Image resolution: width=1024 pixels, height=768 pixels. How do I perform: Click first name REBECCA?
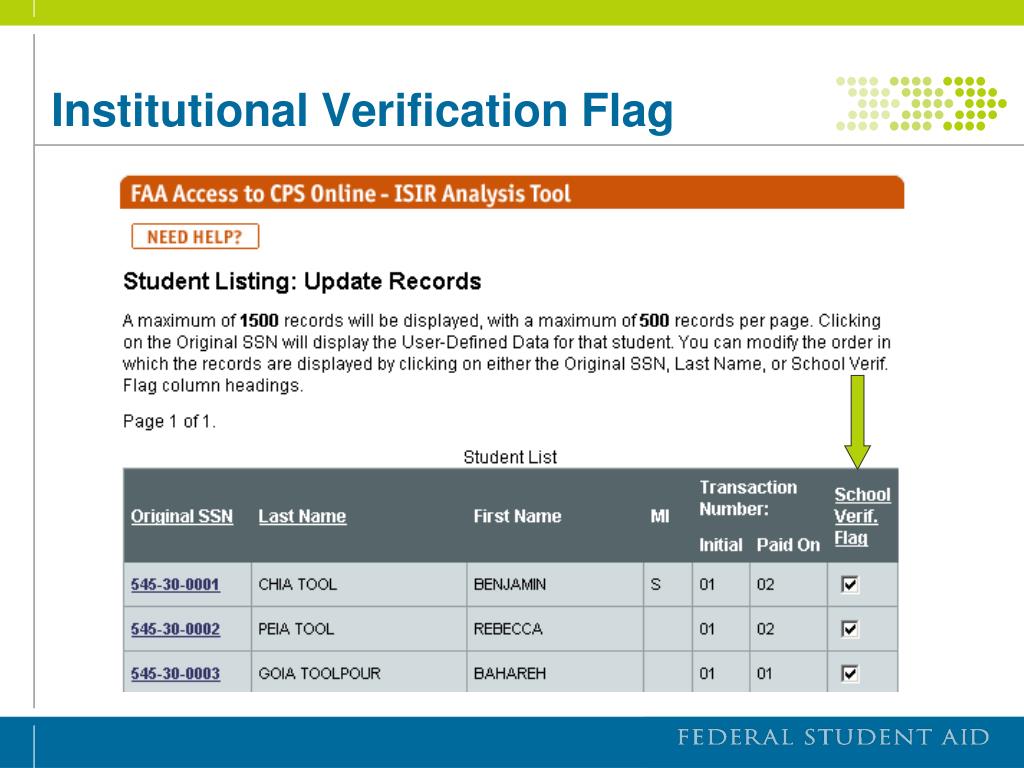[507, 629]
